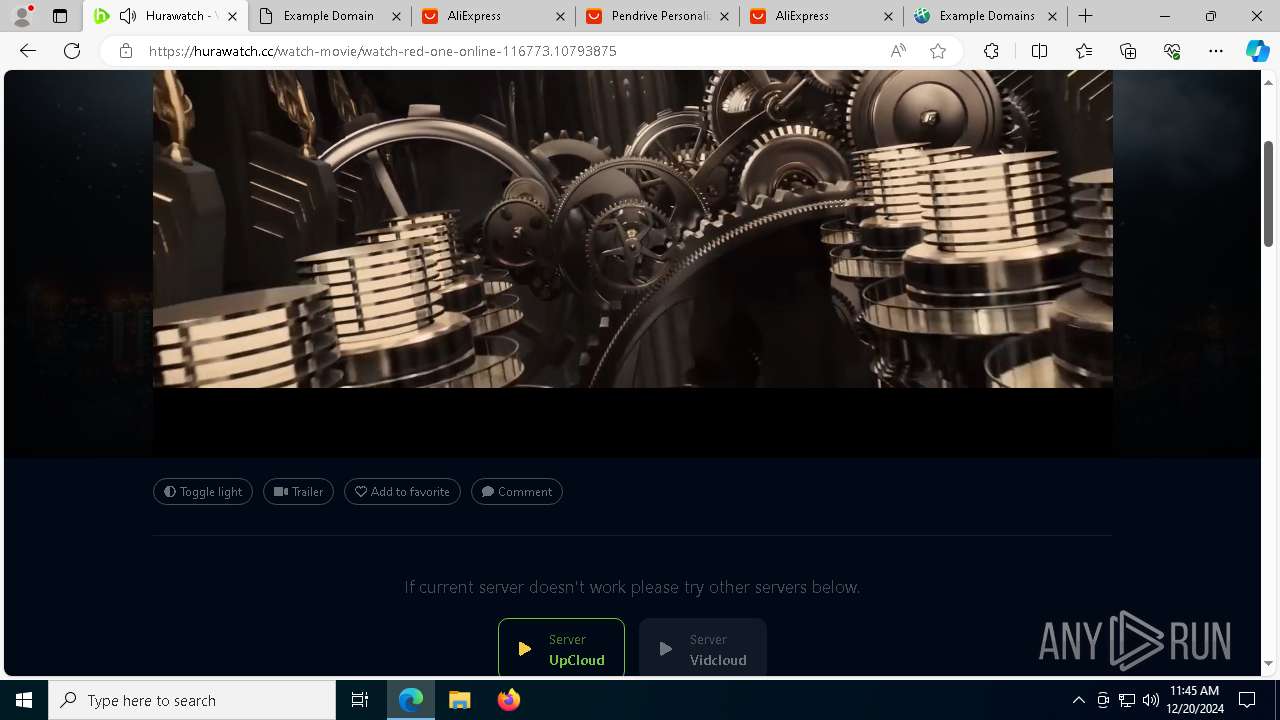Open the notification center icon
This screenshot has height=720, width=1280.
(x=1247, y=700)
